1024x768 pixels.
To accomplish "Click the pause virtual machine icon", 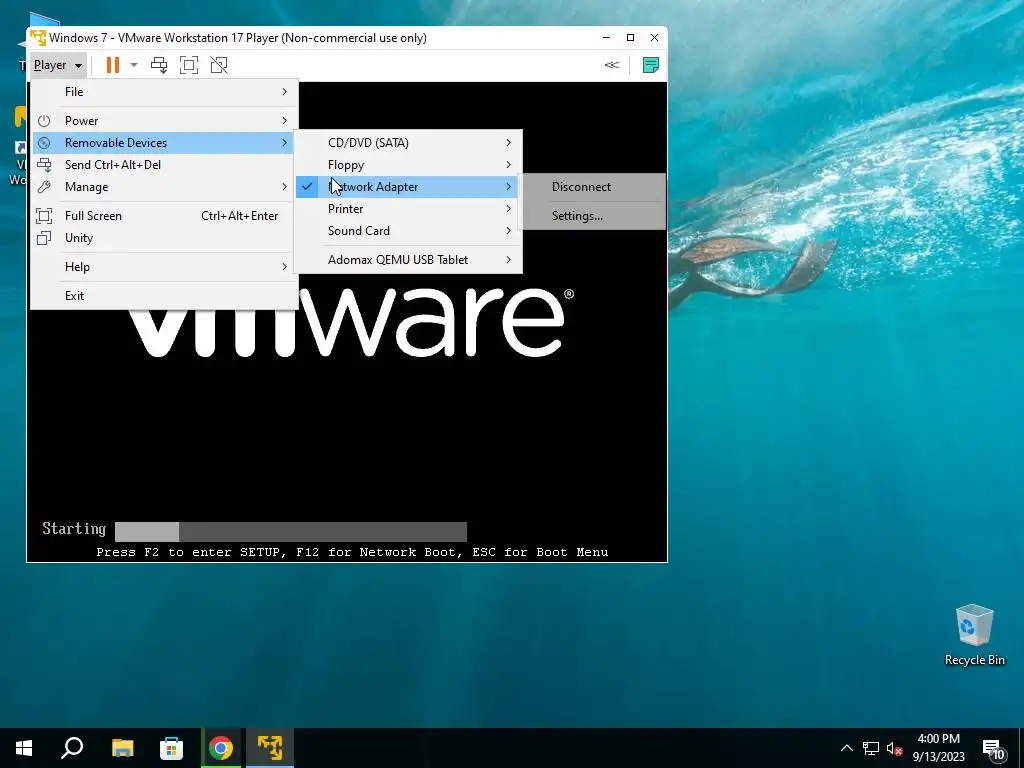I will coord(112,65).
